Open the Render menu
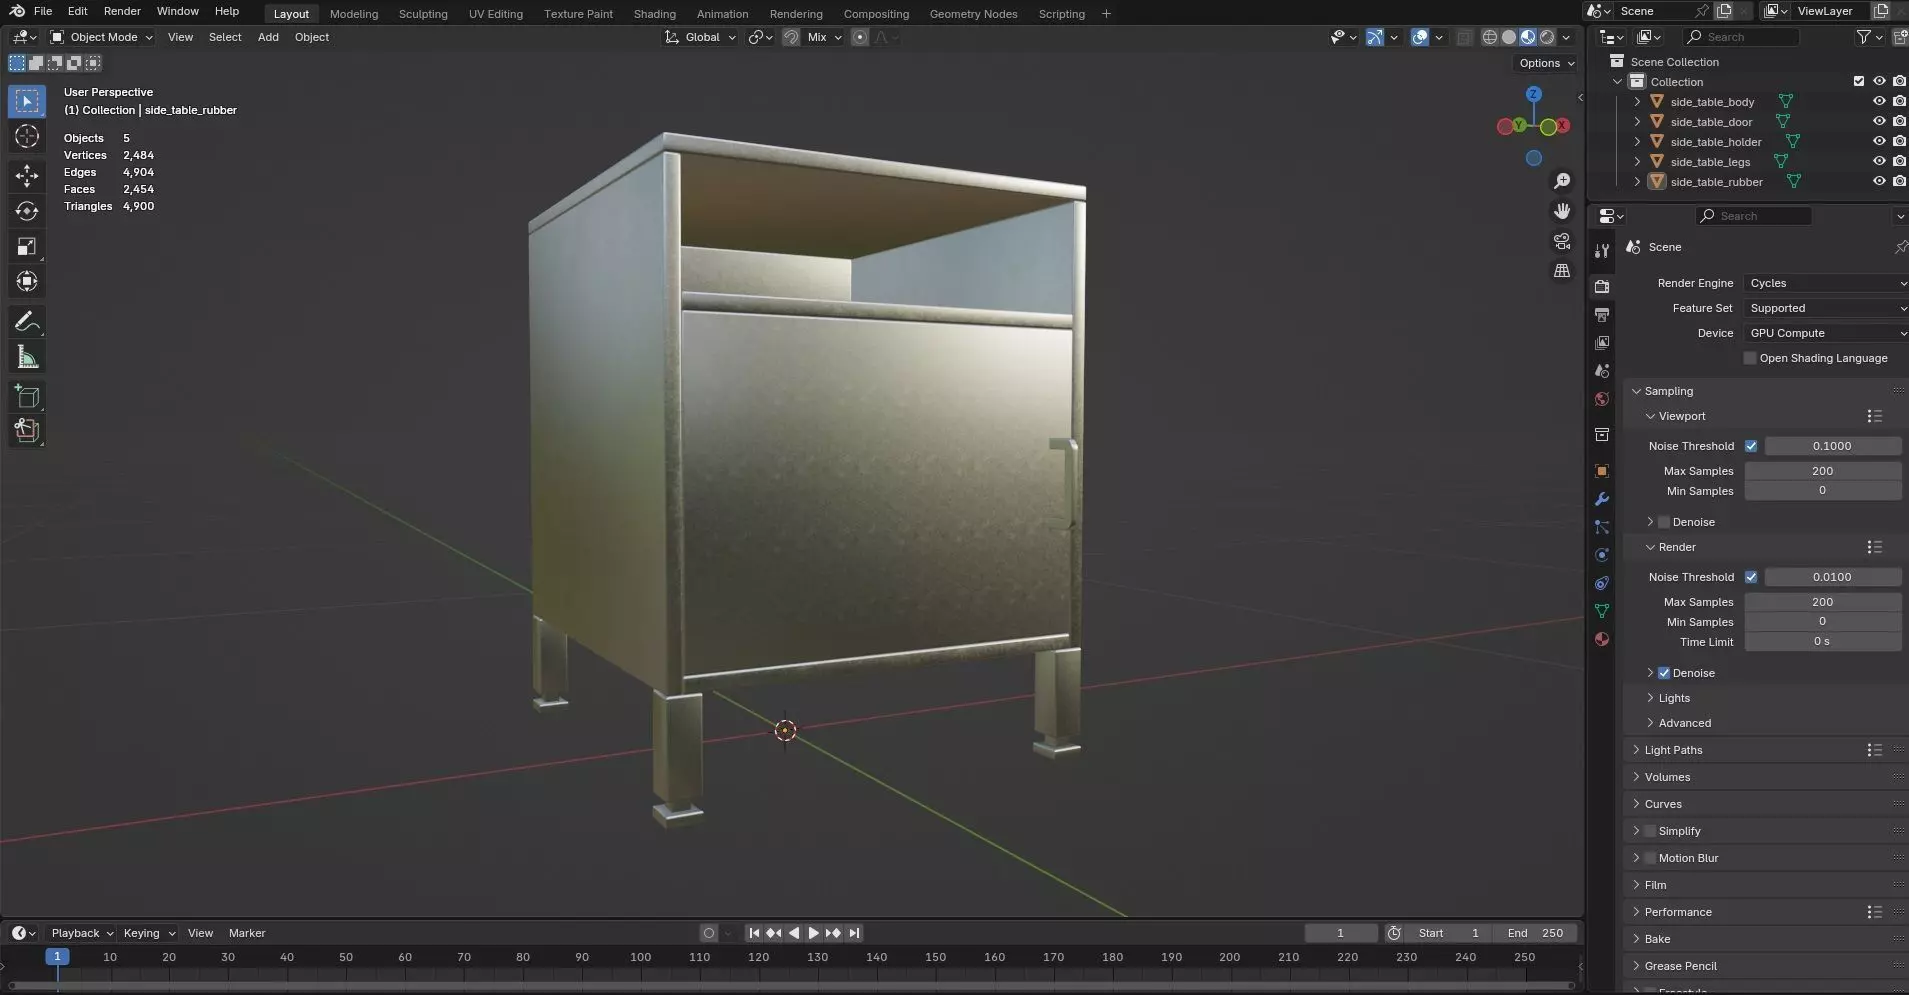1909x995 pixels. tap(122, 11)
